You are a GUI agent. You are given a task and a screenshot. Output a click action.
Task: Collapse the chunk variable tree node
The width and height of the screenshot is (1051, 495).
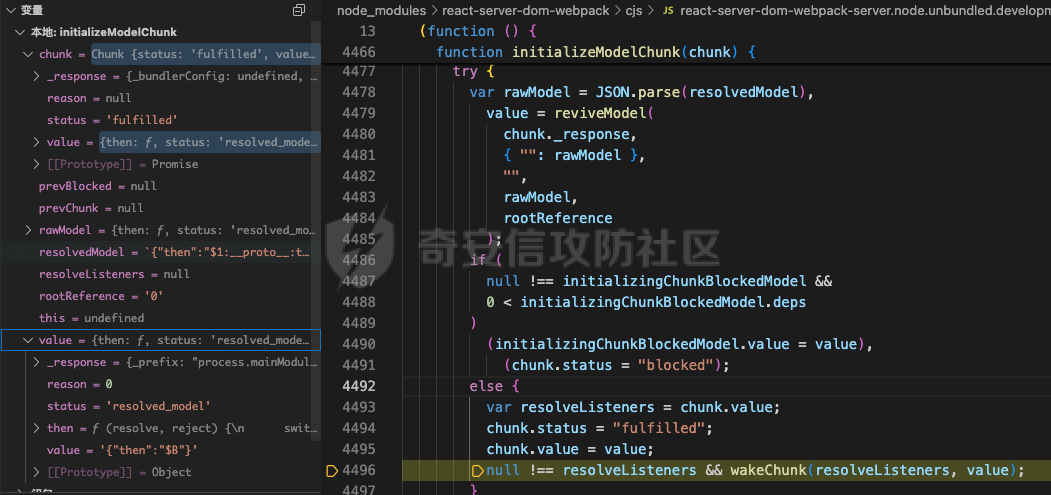pos(28,54)
